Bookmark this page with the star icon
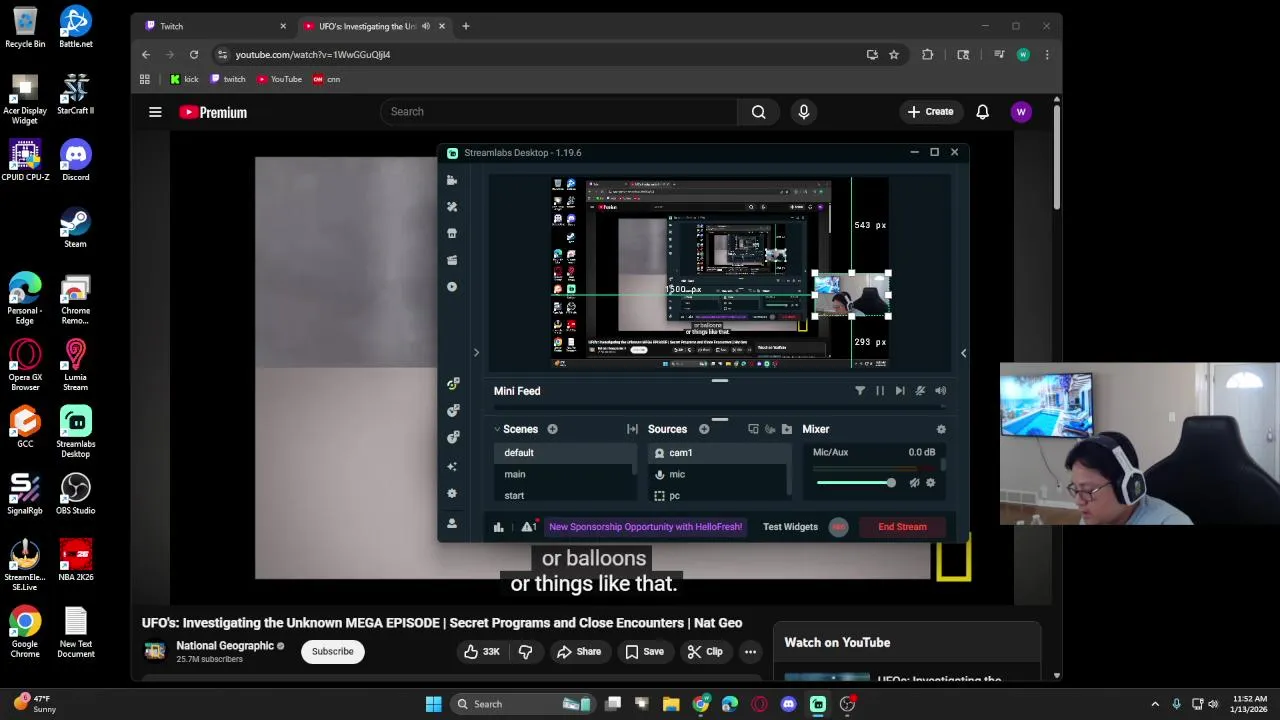The width and height of the screenshot is (1280, 720). 894,55
